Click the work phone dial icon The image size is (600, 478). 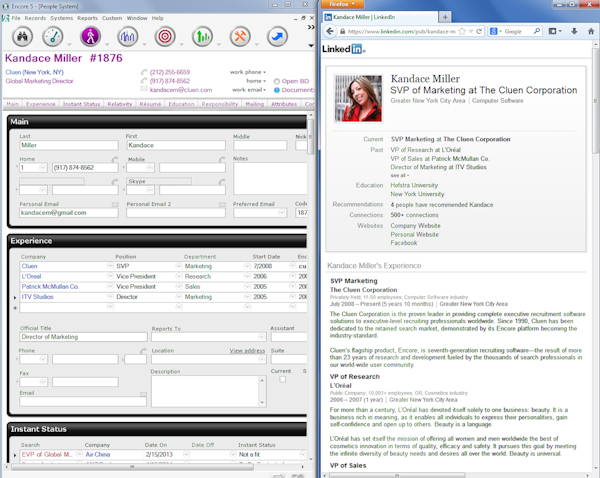pyautogui.click(x=144, y=72)
